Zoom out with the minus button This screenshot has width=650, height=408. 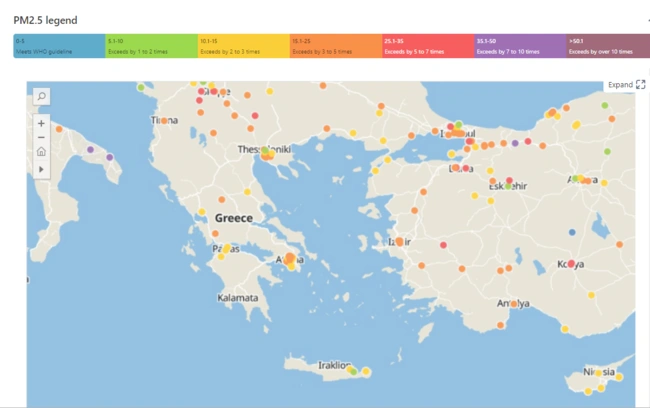pos(41,138)
